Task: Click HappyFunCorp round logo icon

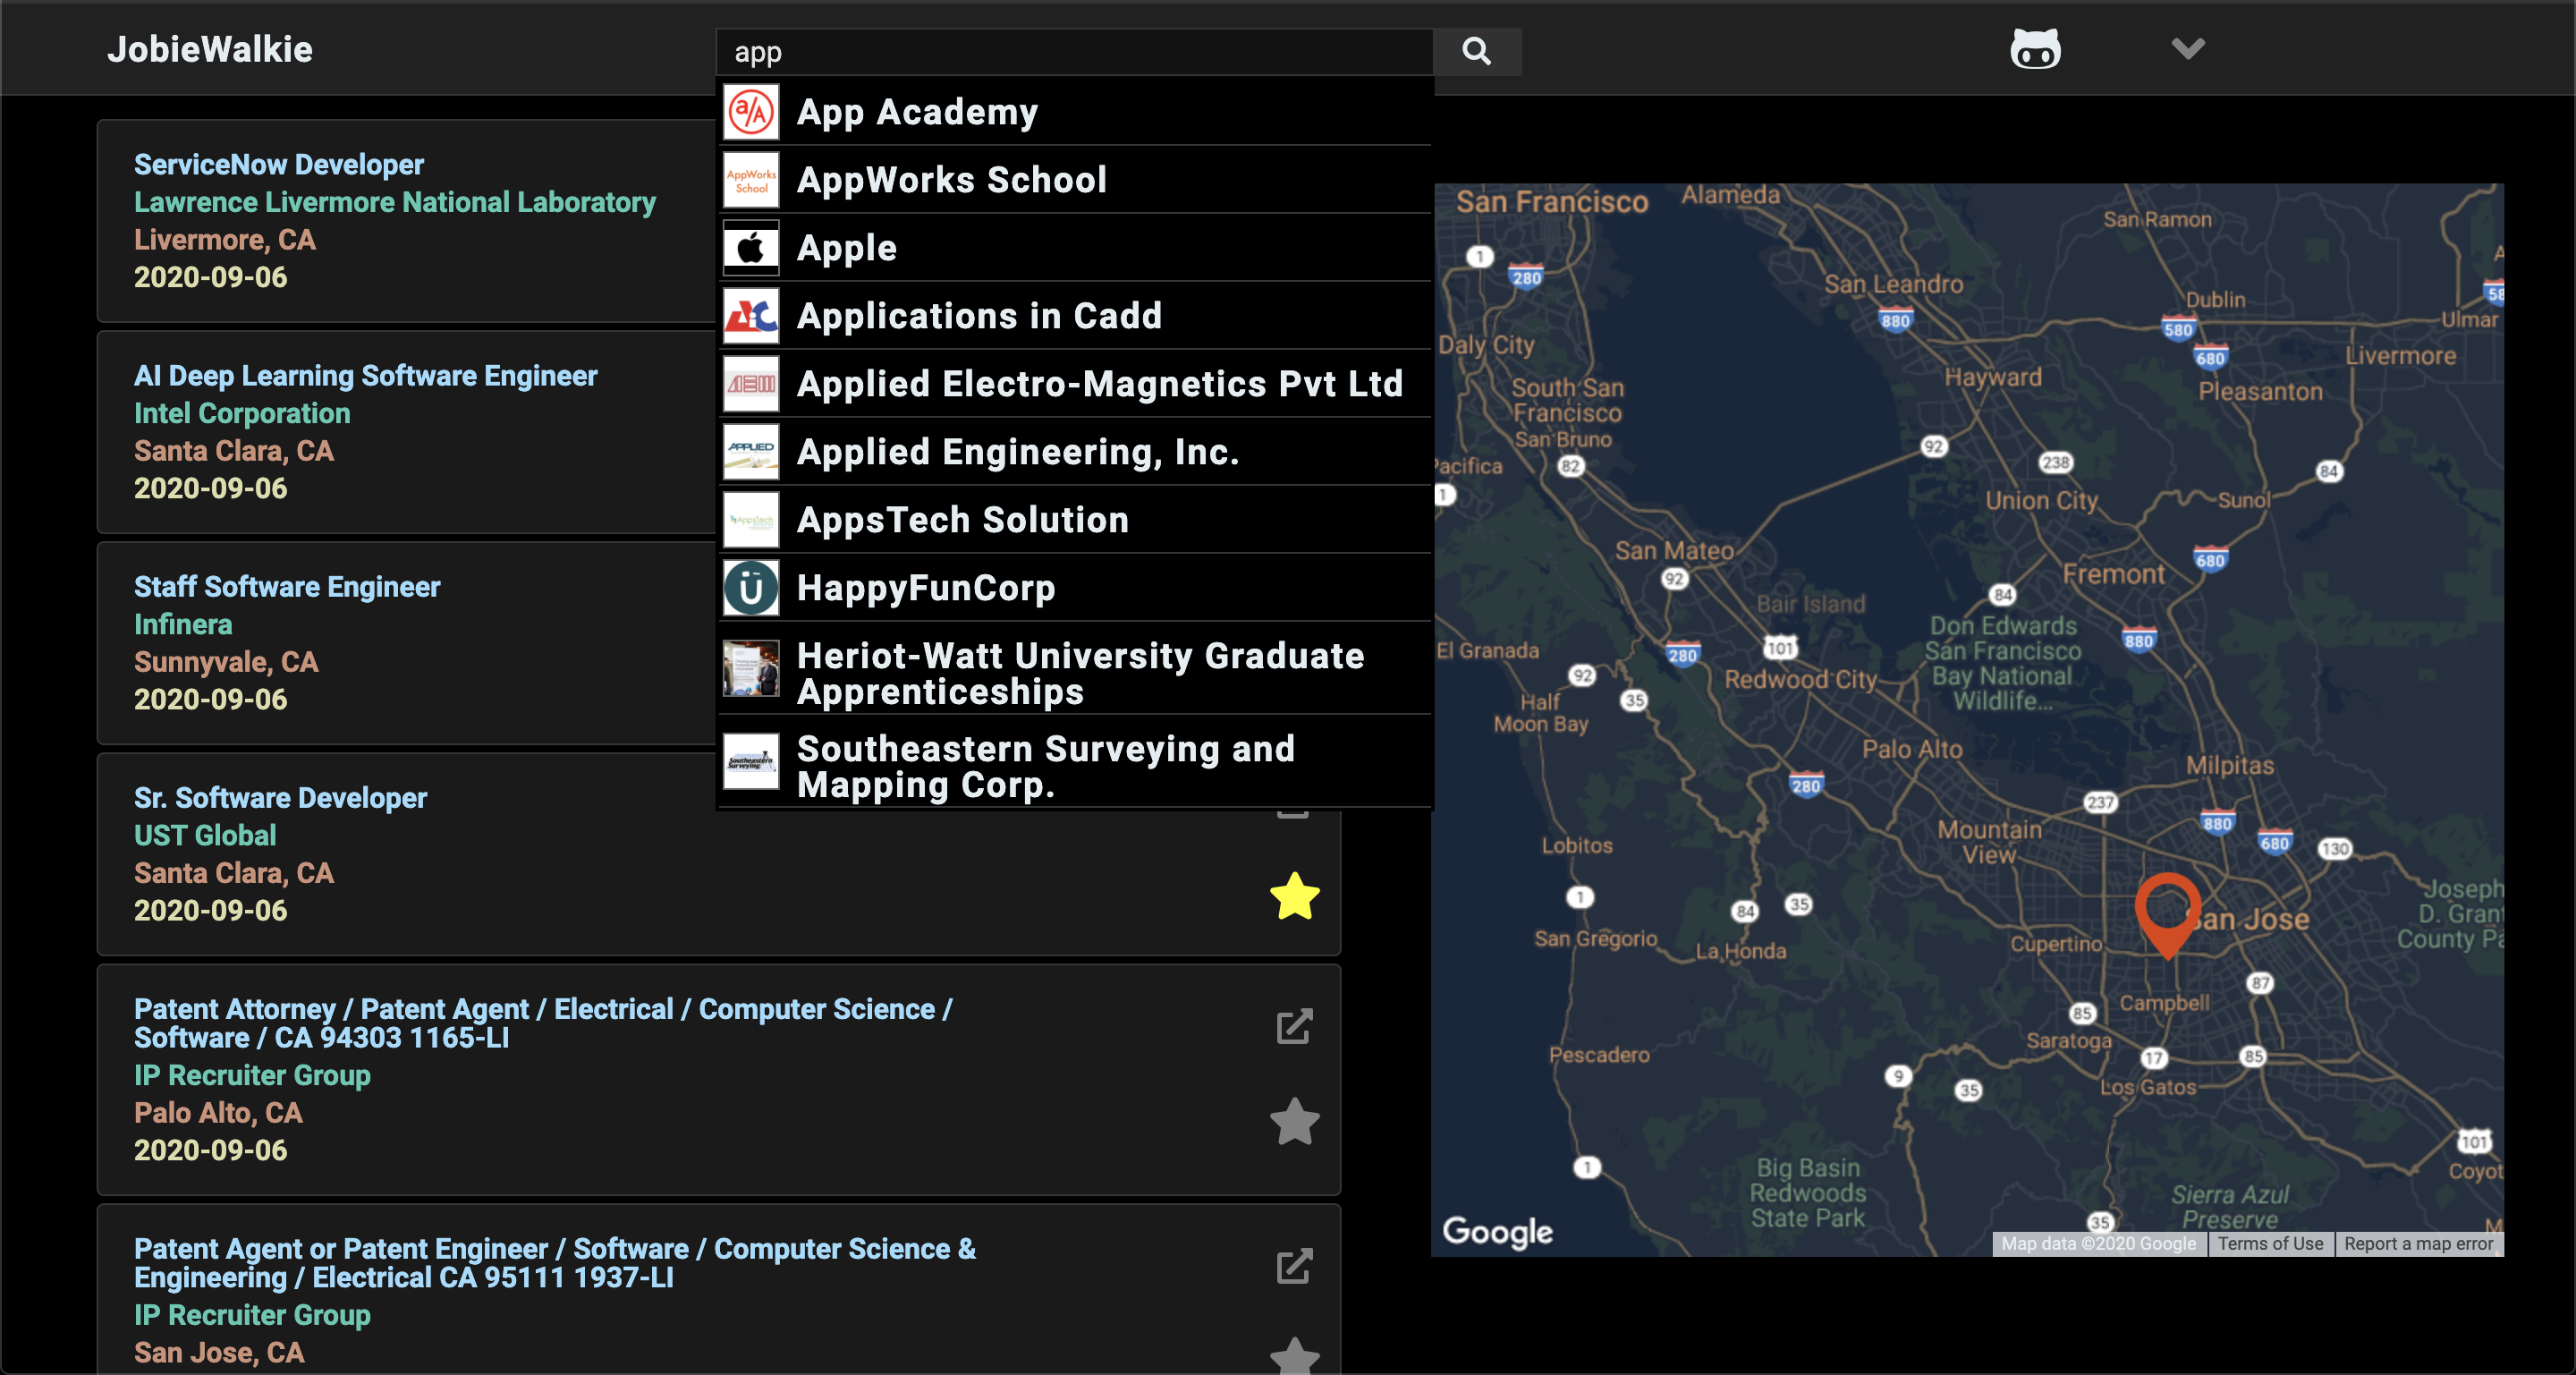Action: click(x=751, y=588)
